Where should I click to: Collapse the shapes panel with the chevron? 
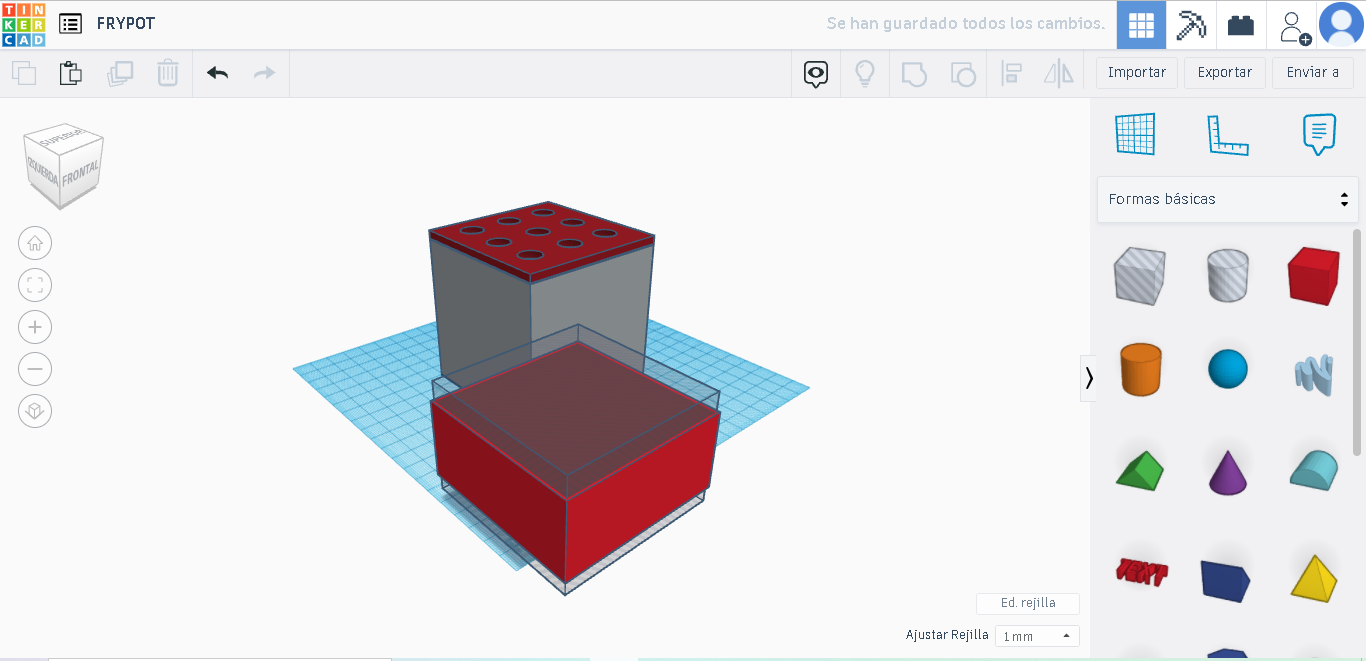pyautogui.click(x=1088, y=377)
